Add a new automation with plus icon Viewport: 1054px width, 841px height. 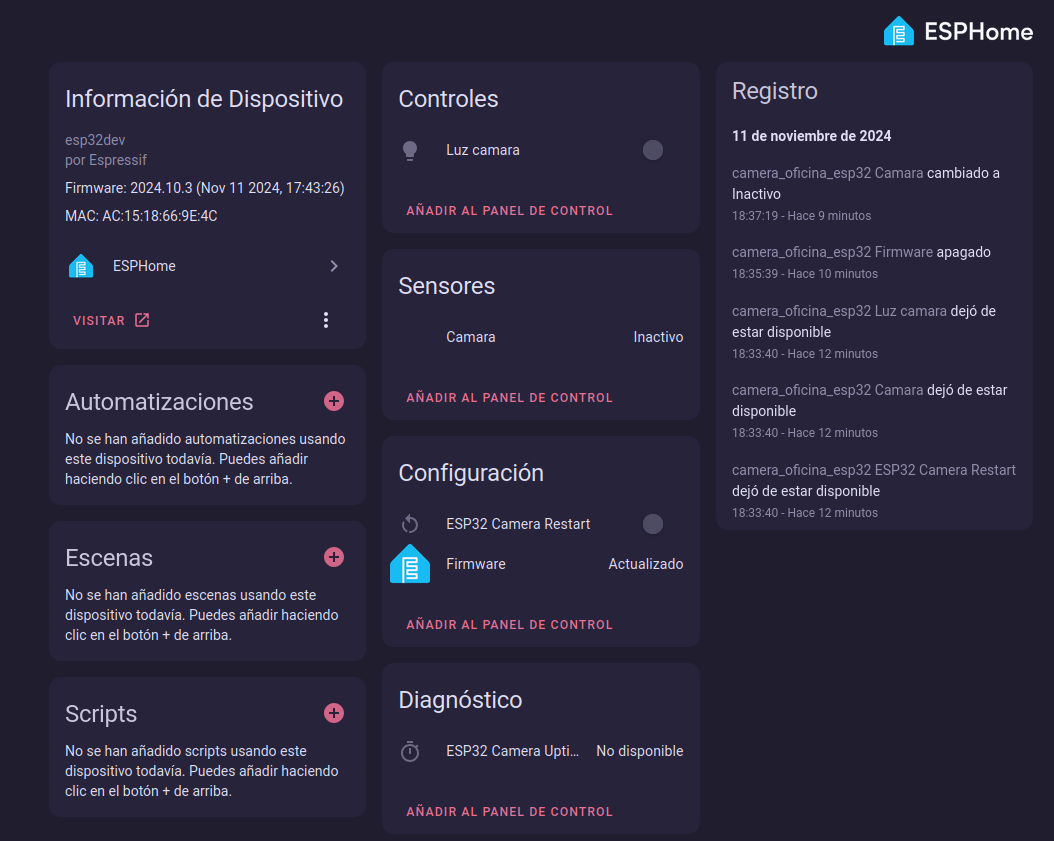click(334, 401)
